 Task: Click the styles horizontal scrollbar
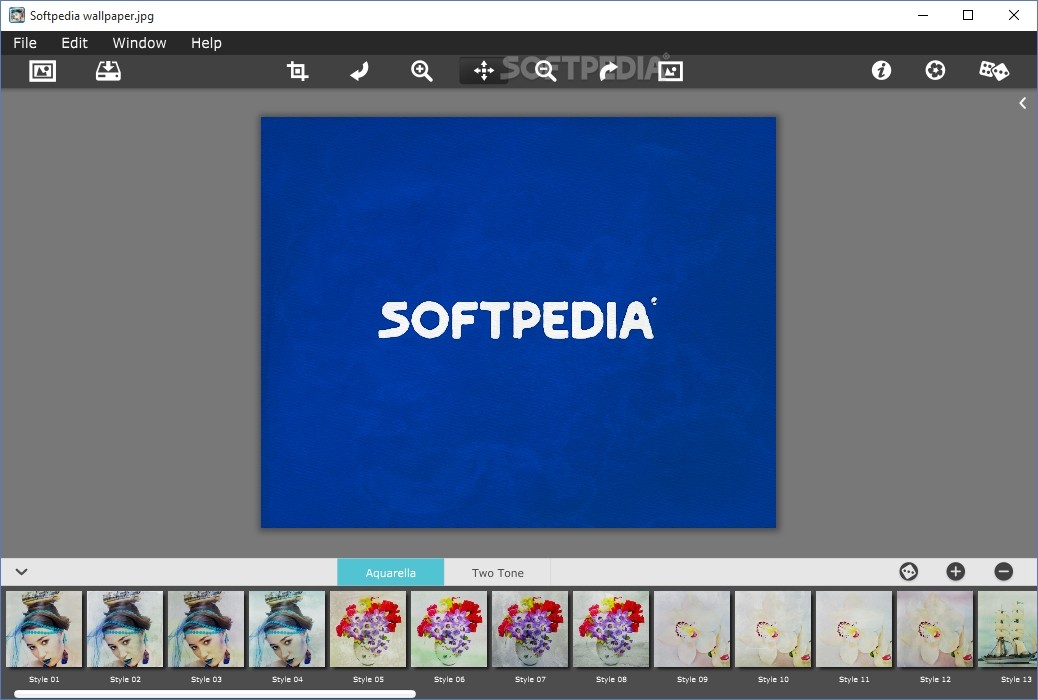click(215, 694)
